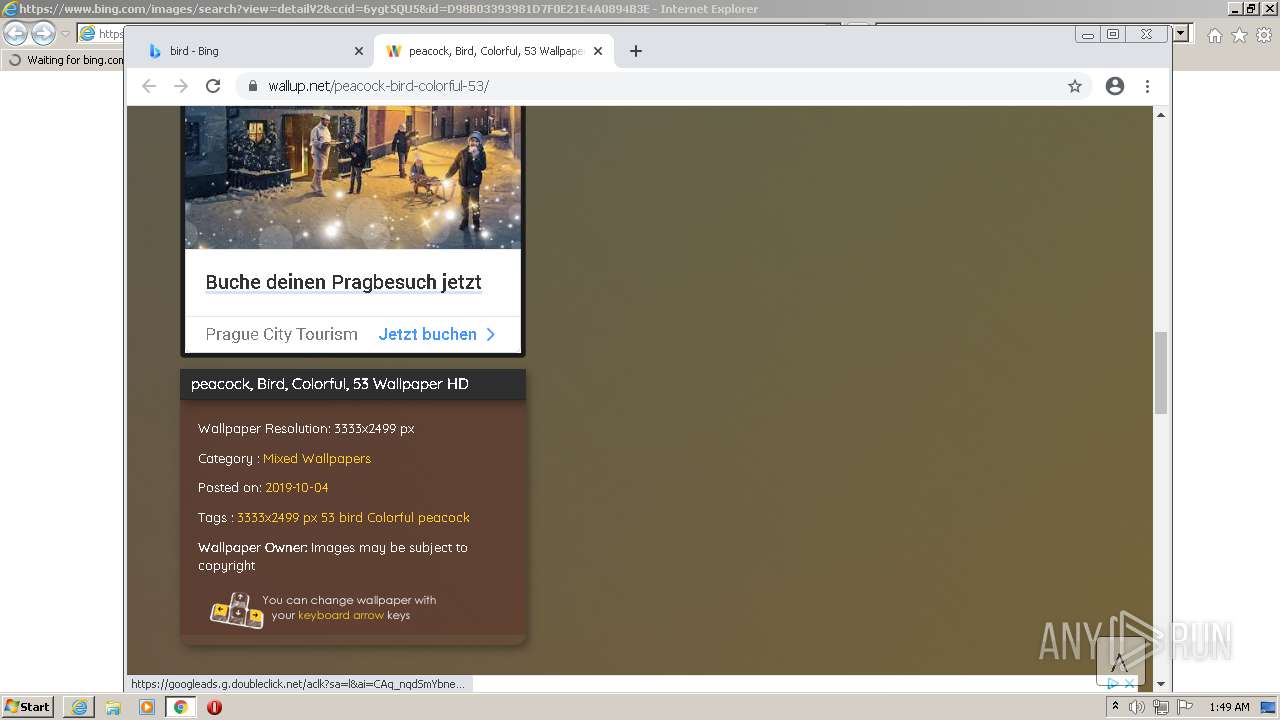Open Internet Explorer Tools gear
The width and height of the screenshot is (1280, 720).
[x=1264, y=35]
